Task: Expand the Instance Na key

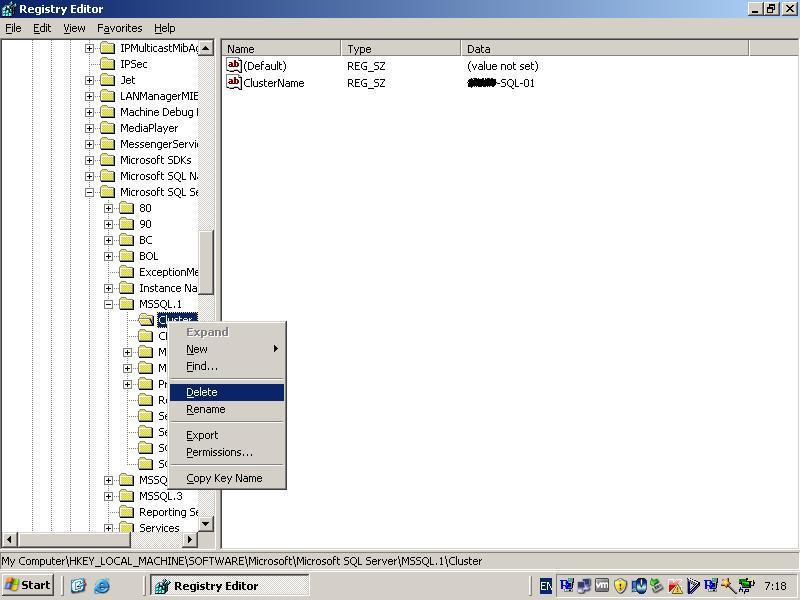Action: pos(108,288)
